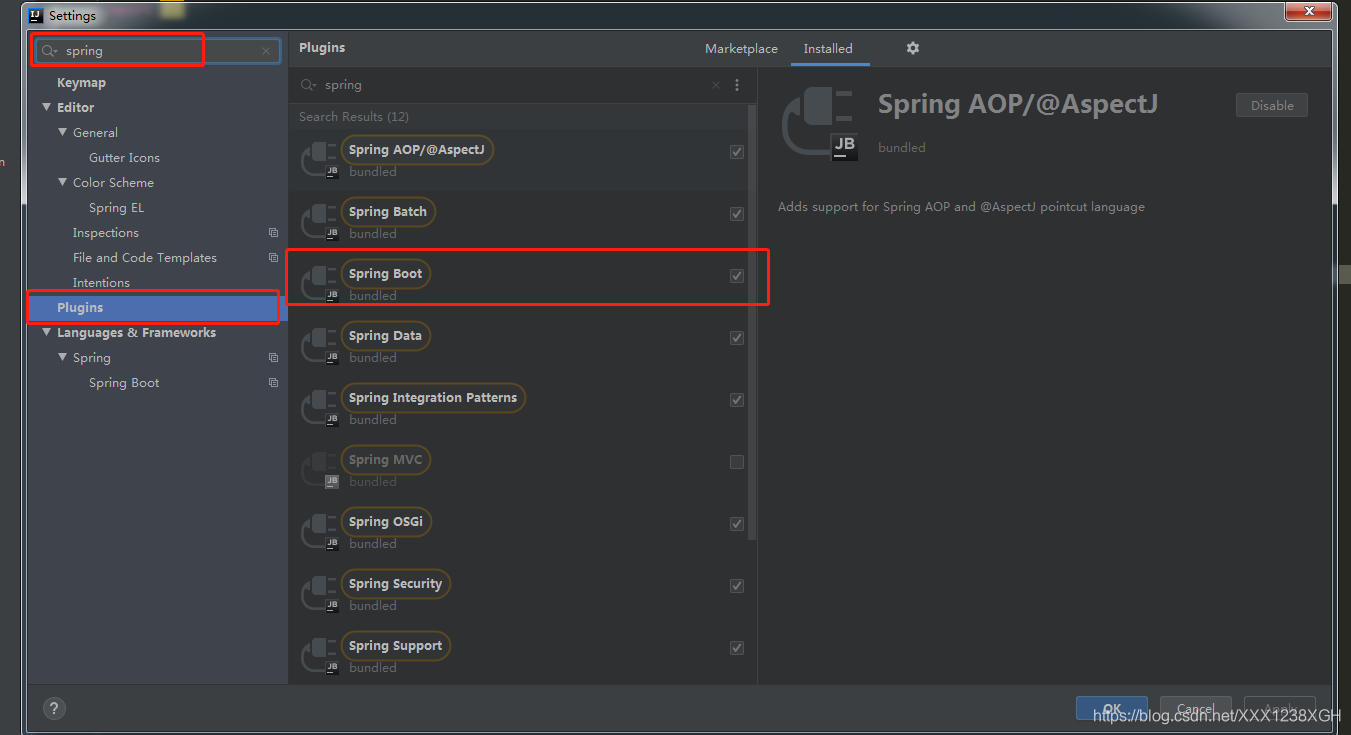Click the Search Results (12) header

pyautogui.click(x=354, y=117)
